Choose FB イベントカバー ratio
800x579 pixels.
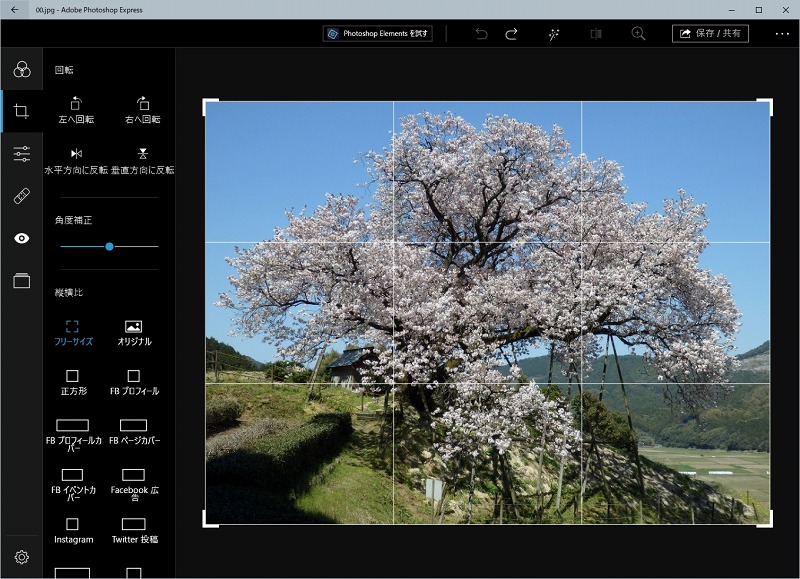73,485
